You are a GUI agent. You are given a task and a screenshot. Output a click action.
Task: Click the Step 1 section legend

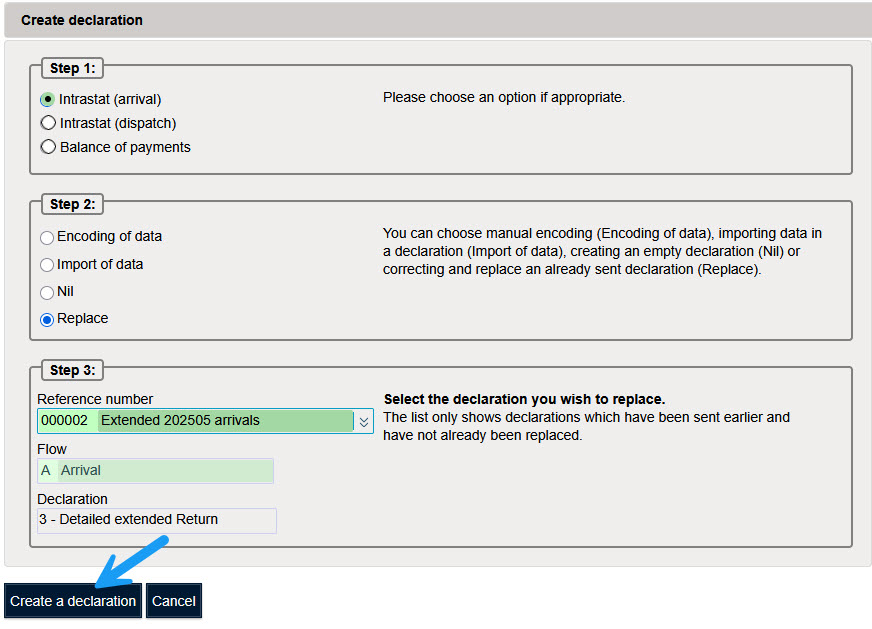[72, 69]
